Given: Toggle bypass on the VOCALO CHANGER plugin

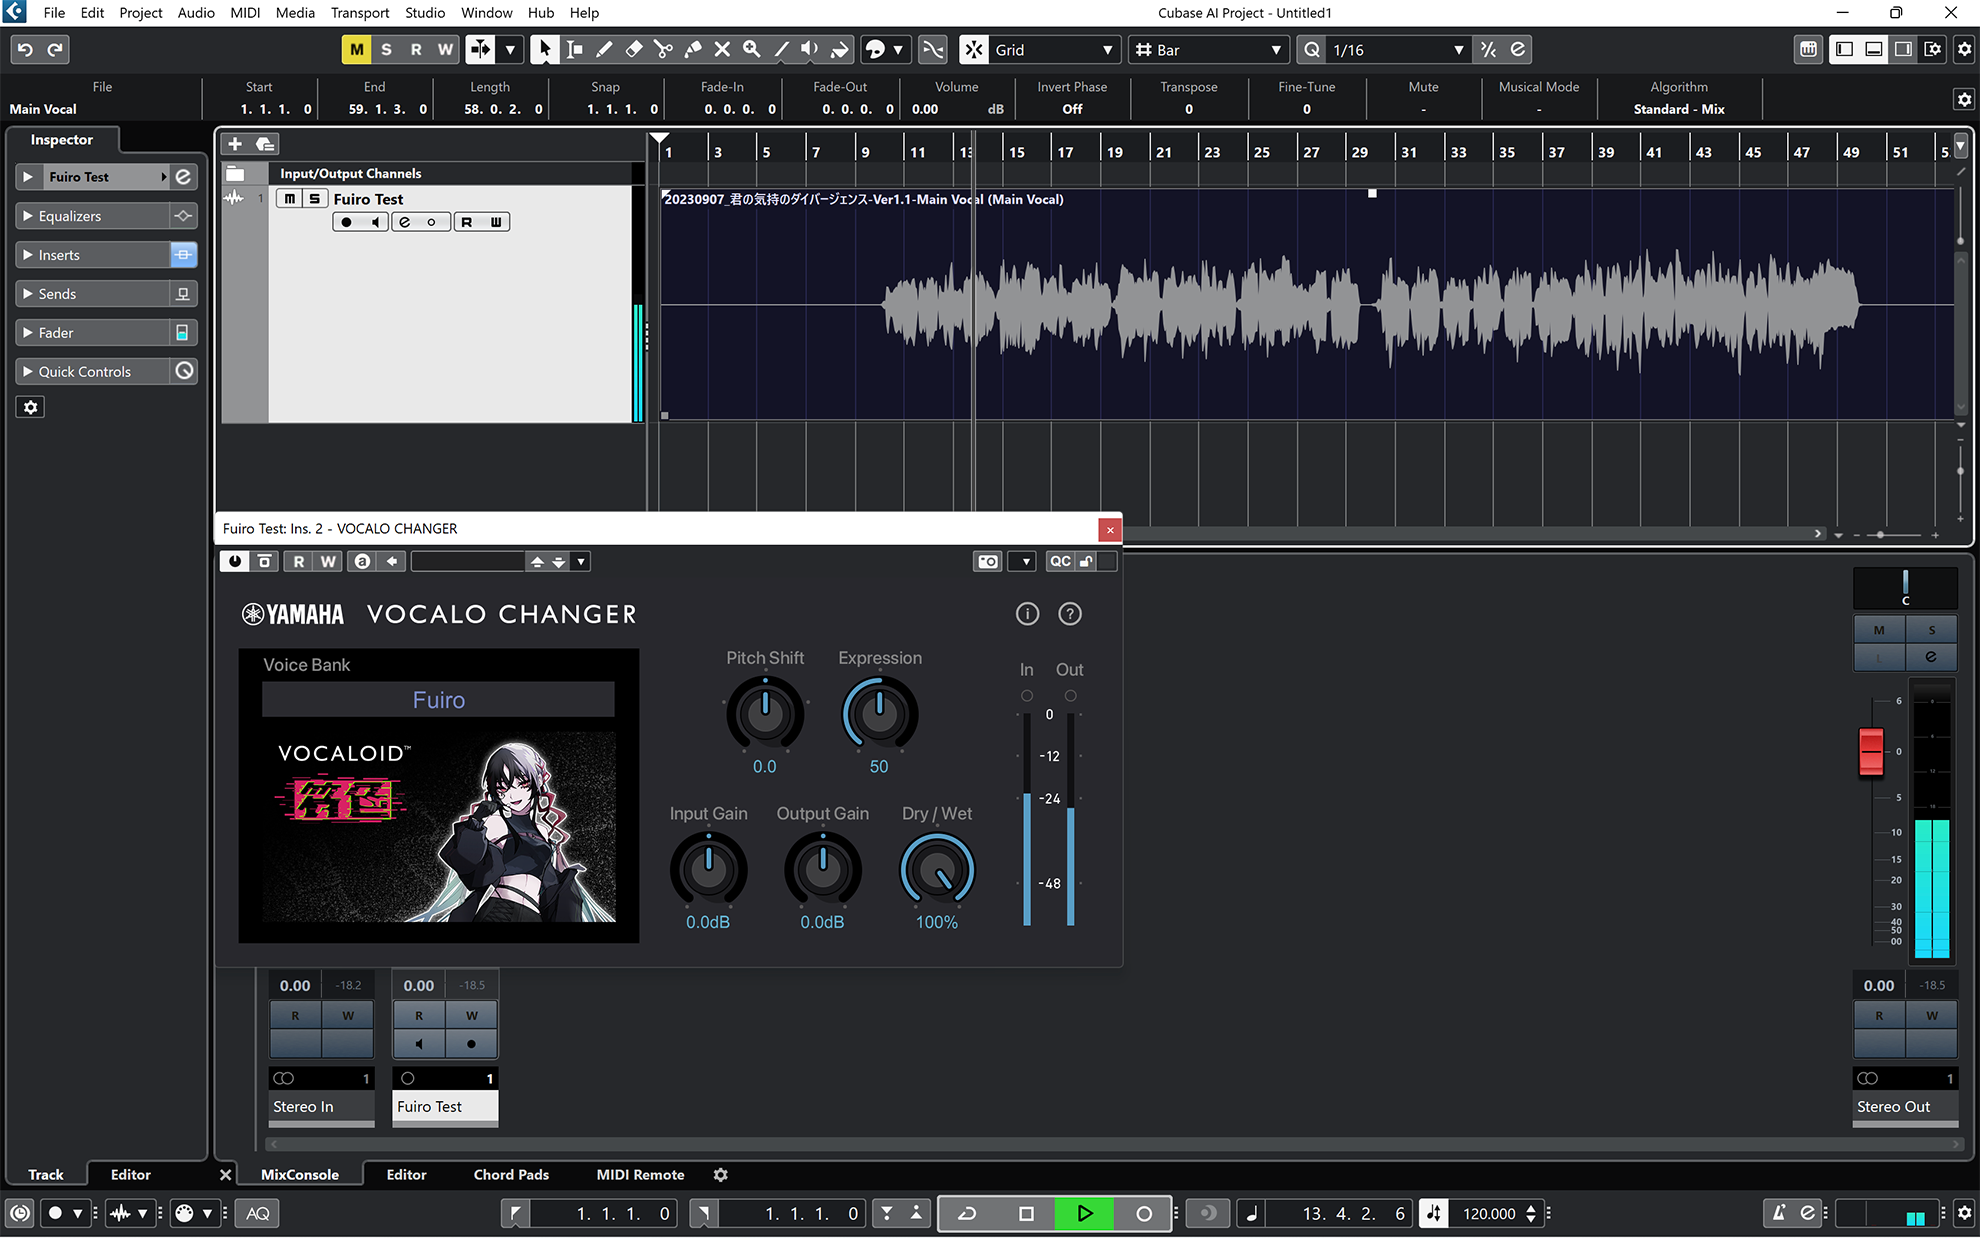Looking at the screenshot, I should (x=233, y=561).
